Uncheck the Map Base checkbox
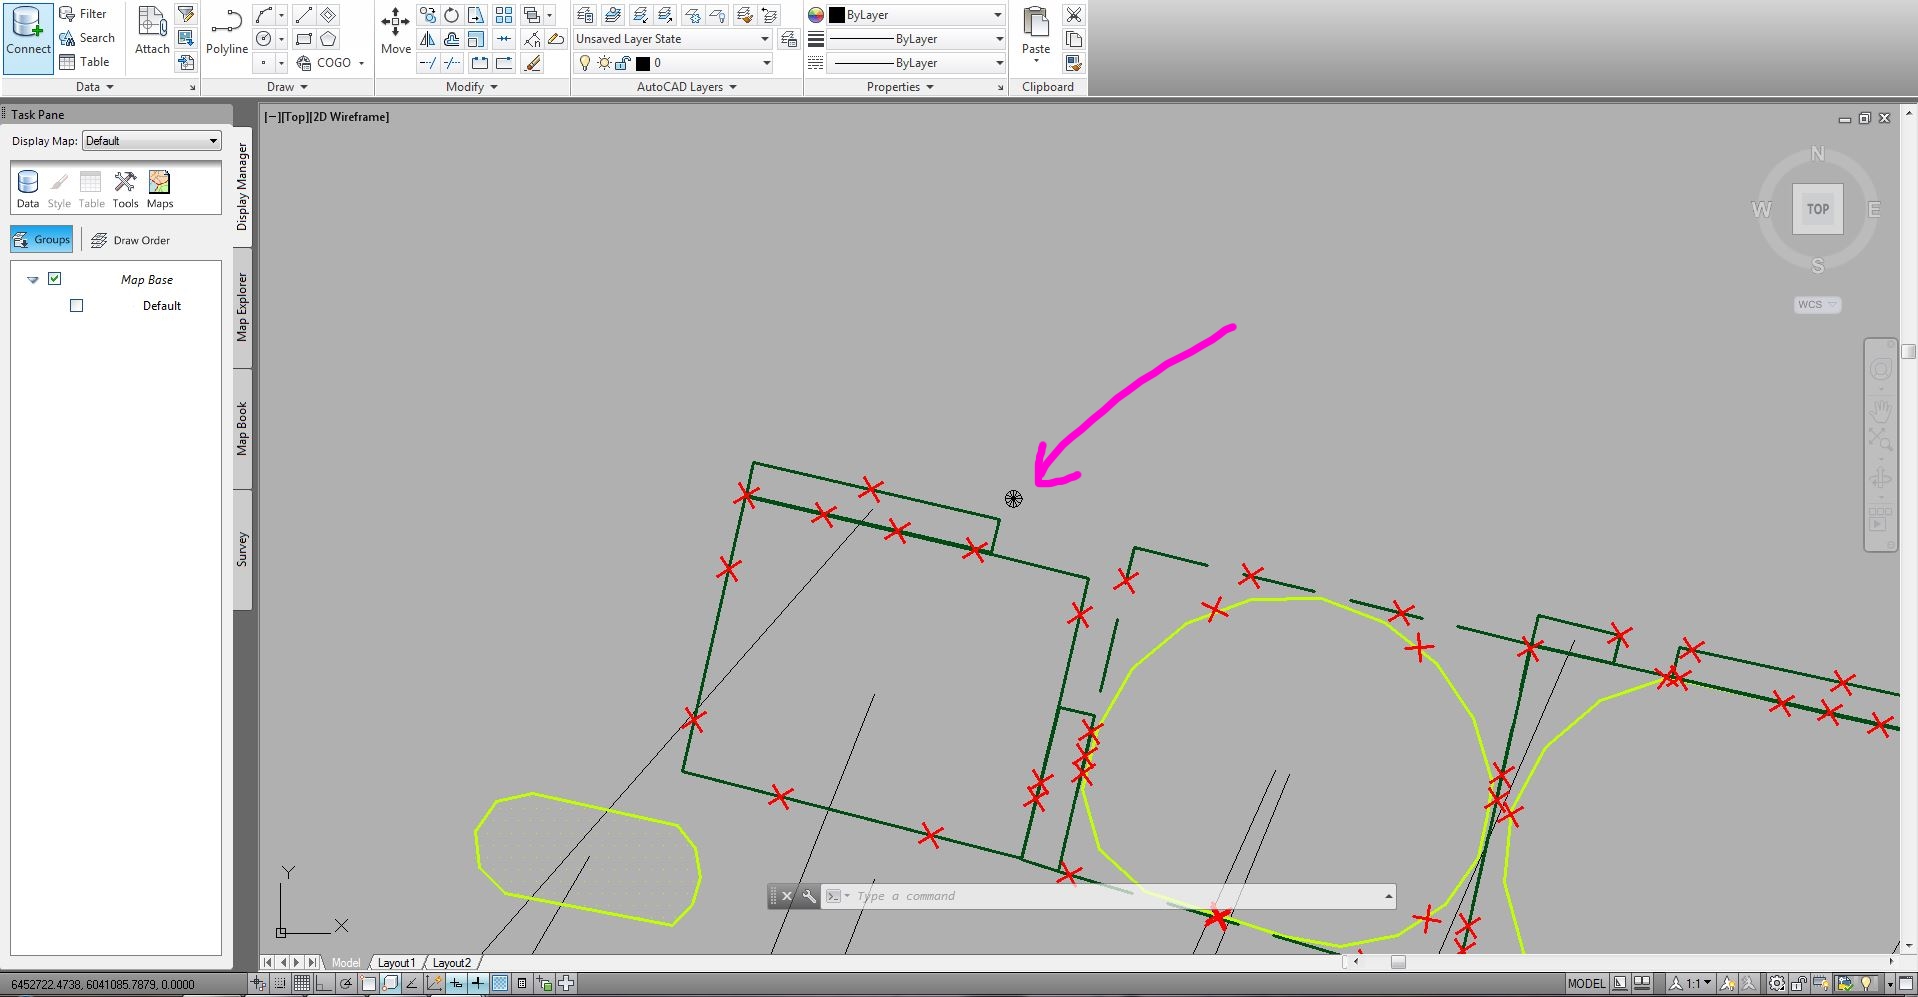The height and width of the screenshot is (997, 1918). click(x=55, y=279)
